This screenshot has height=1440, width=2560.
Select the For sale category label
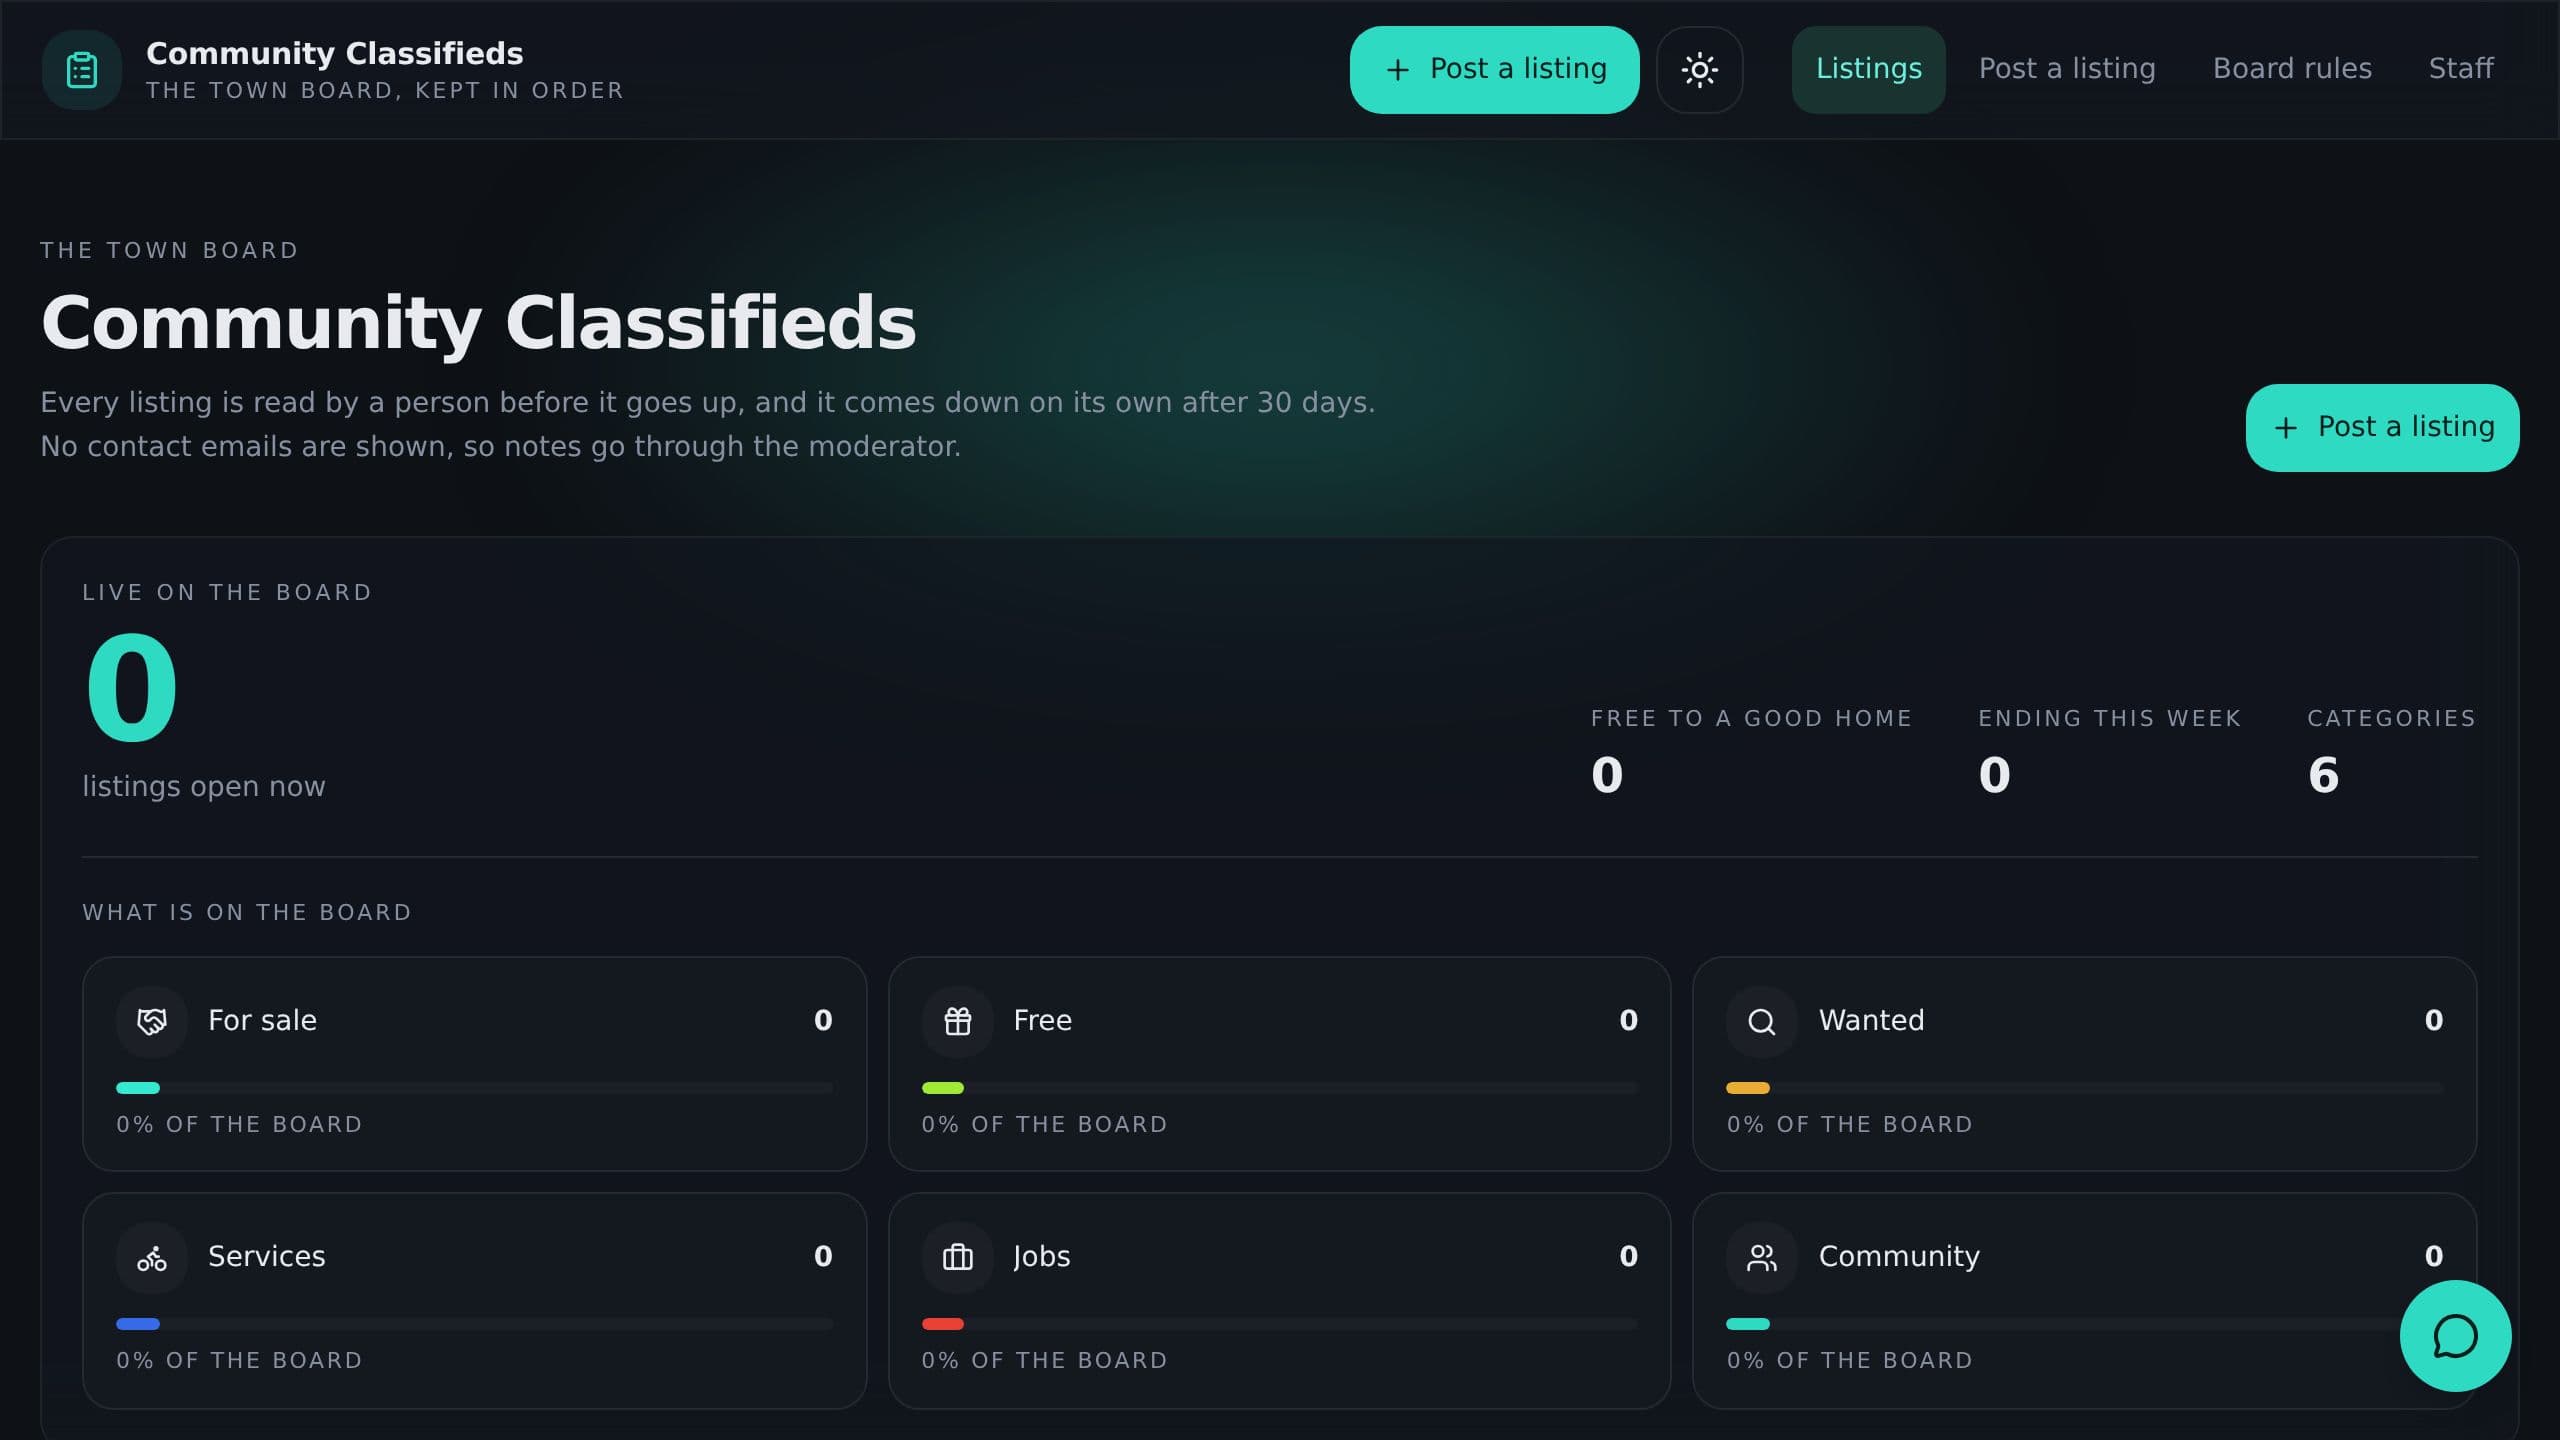pos(262,1021)
